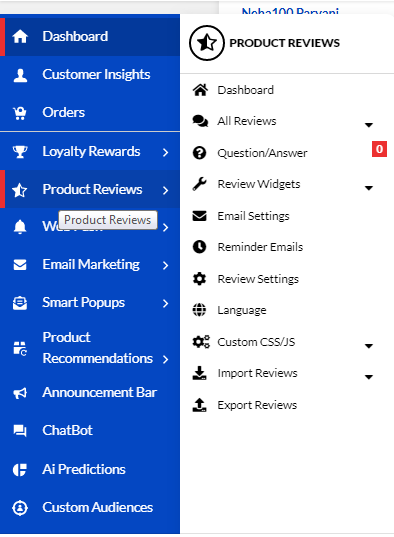Click the Product Recommendations icon
Screen dimensions: 394x537
click(20, 348)
